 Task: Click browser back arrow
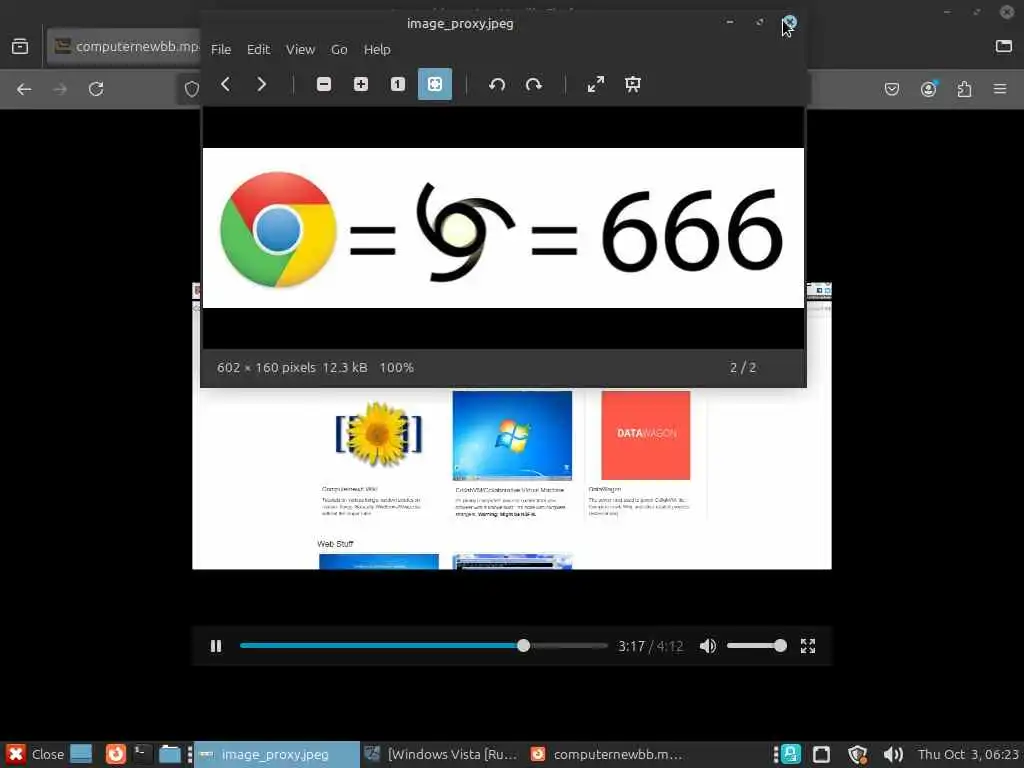click(x=24, y=89)
